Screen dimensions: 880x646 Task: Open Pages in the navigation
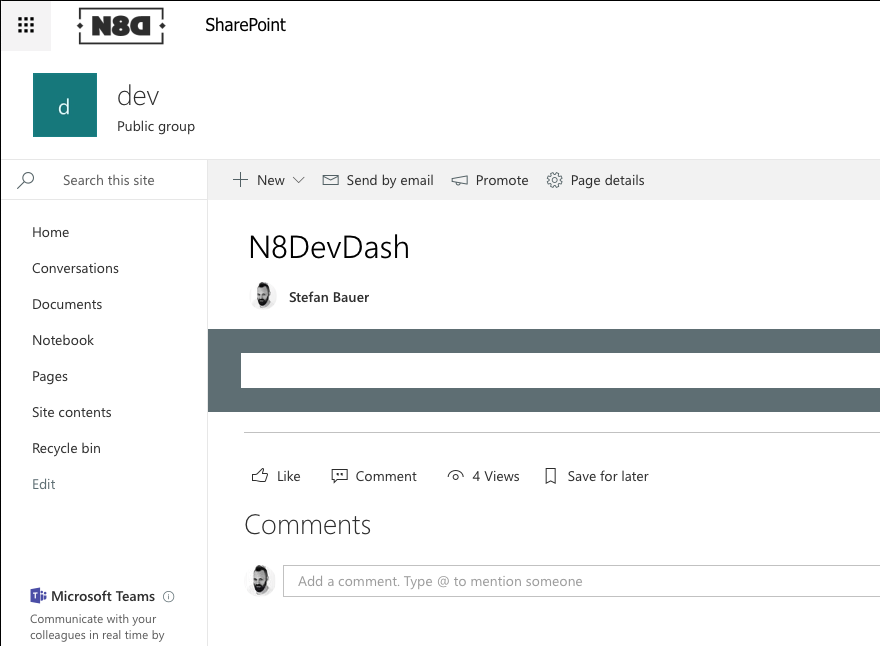click(x=50, y=377)
